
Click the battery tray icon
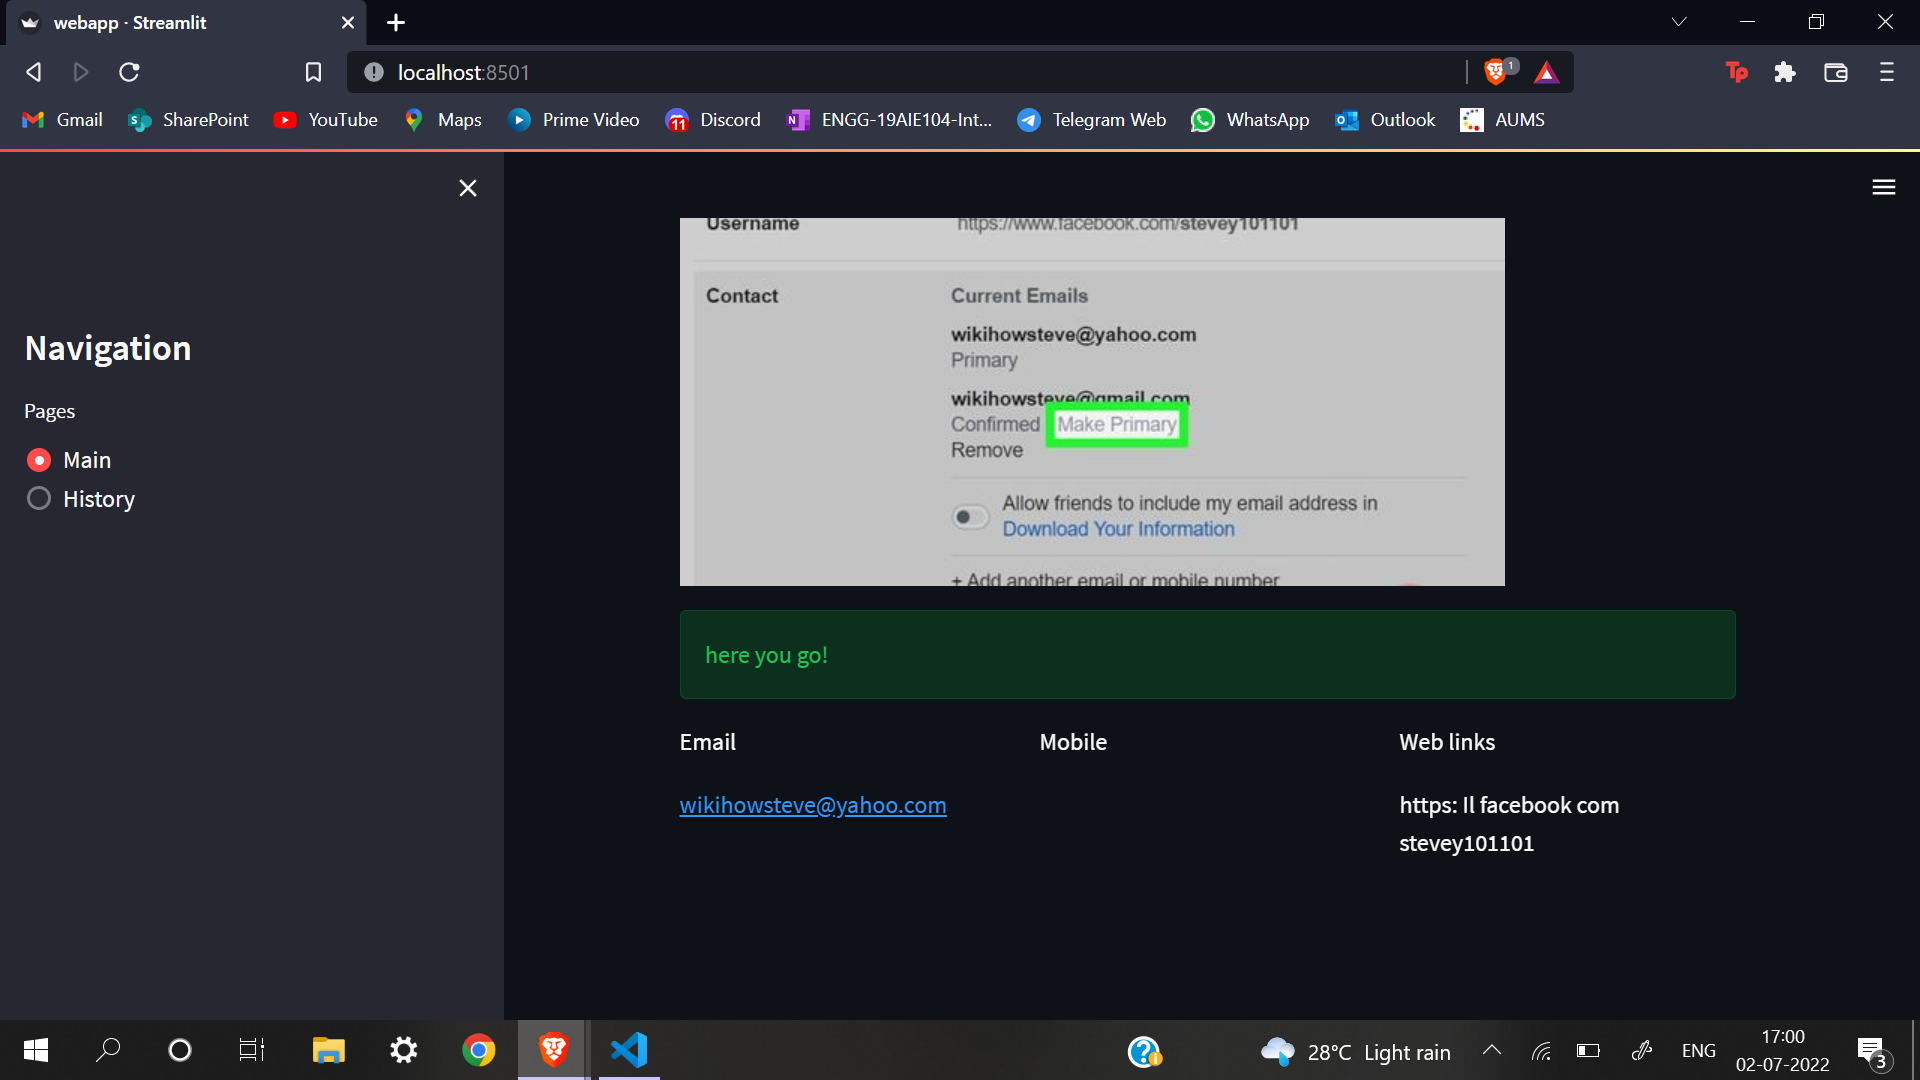1588,1051
